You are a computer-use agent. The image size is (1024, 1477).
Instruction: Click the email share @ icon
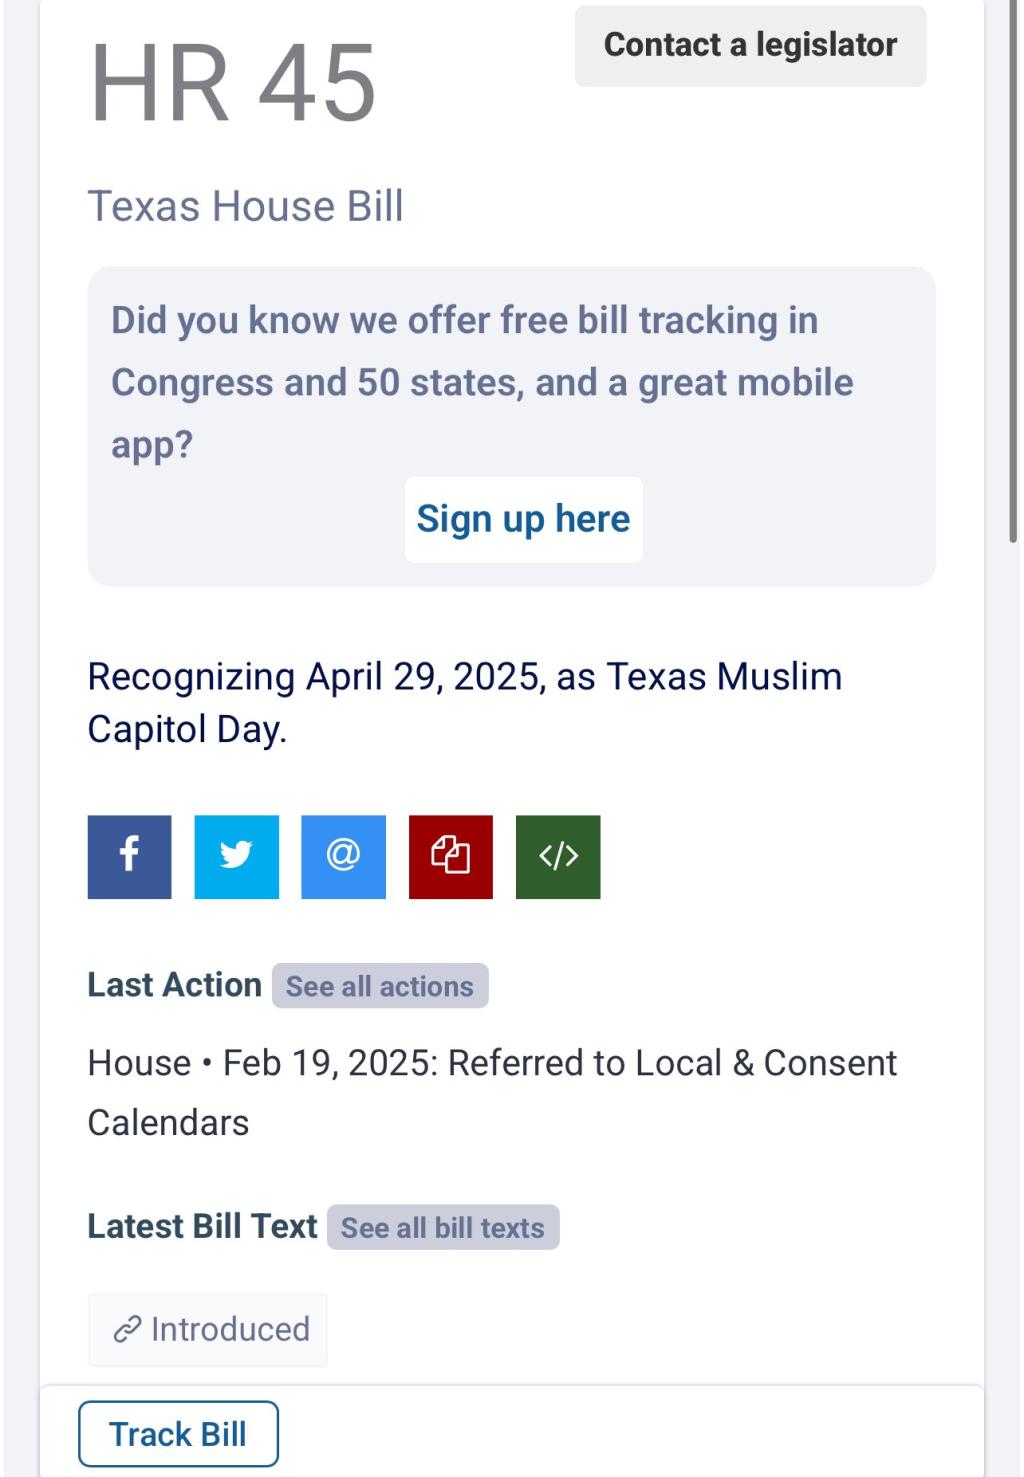343,856
